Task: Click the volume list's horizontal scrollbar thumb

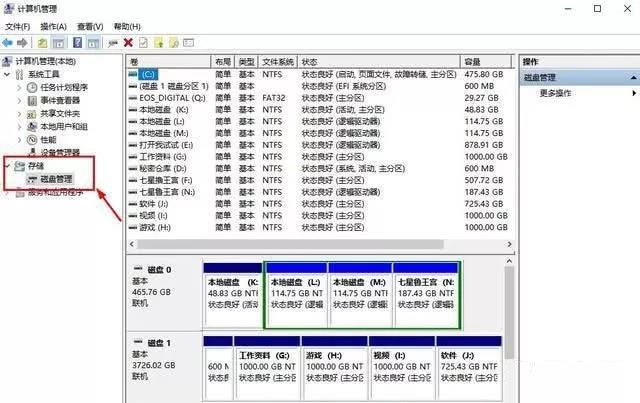Action: [290, 244]
